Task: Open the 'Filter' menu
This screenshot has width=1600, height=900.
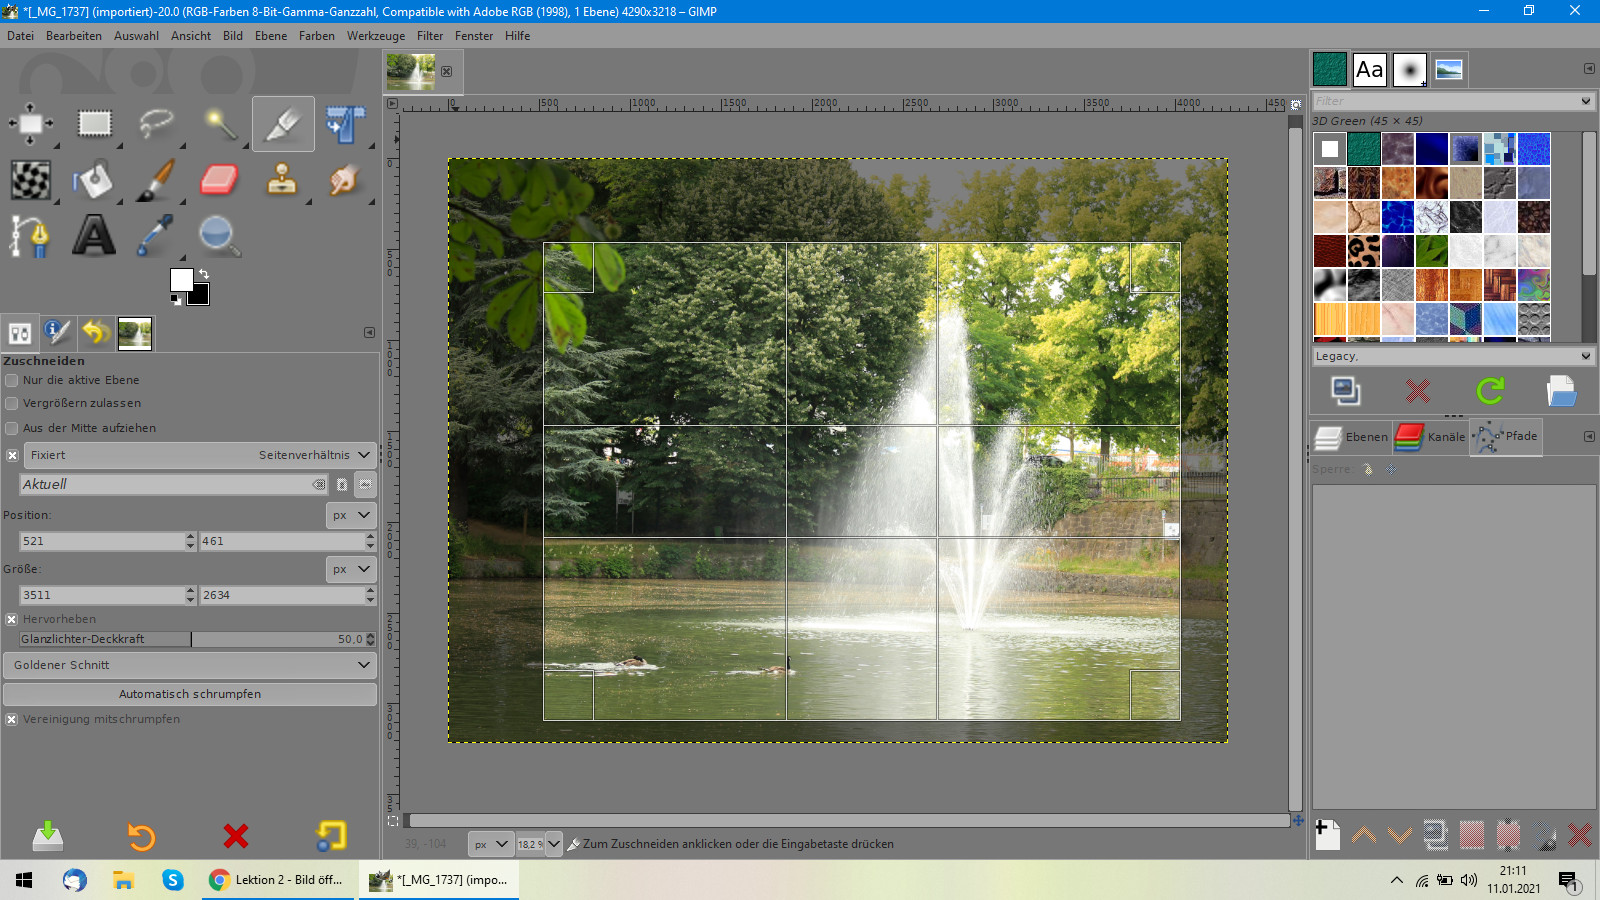Action: click(x=429, y=36)
